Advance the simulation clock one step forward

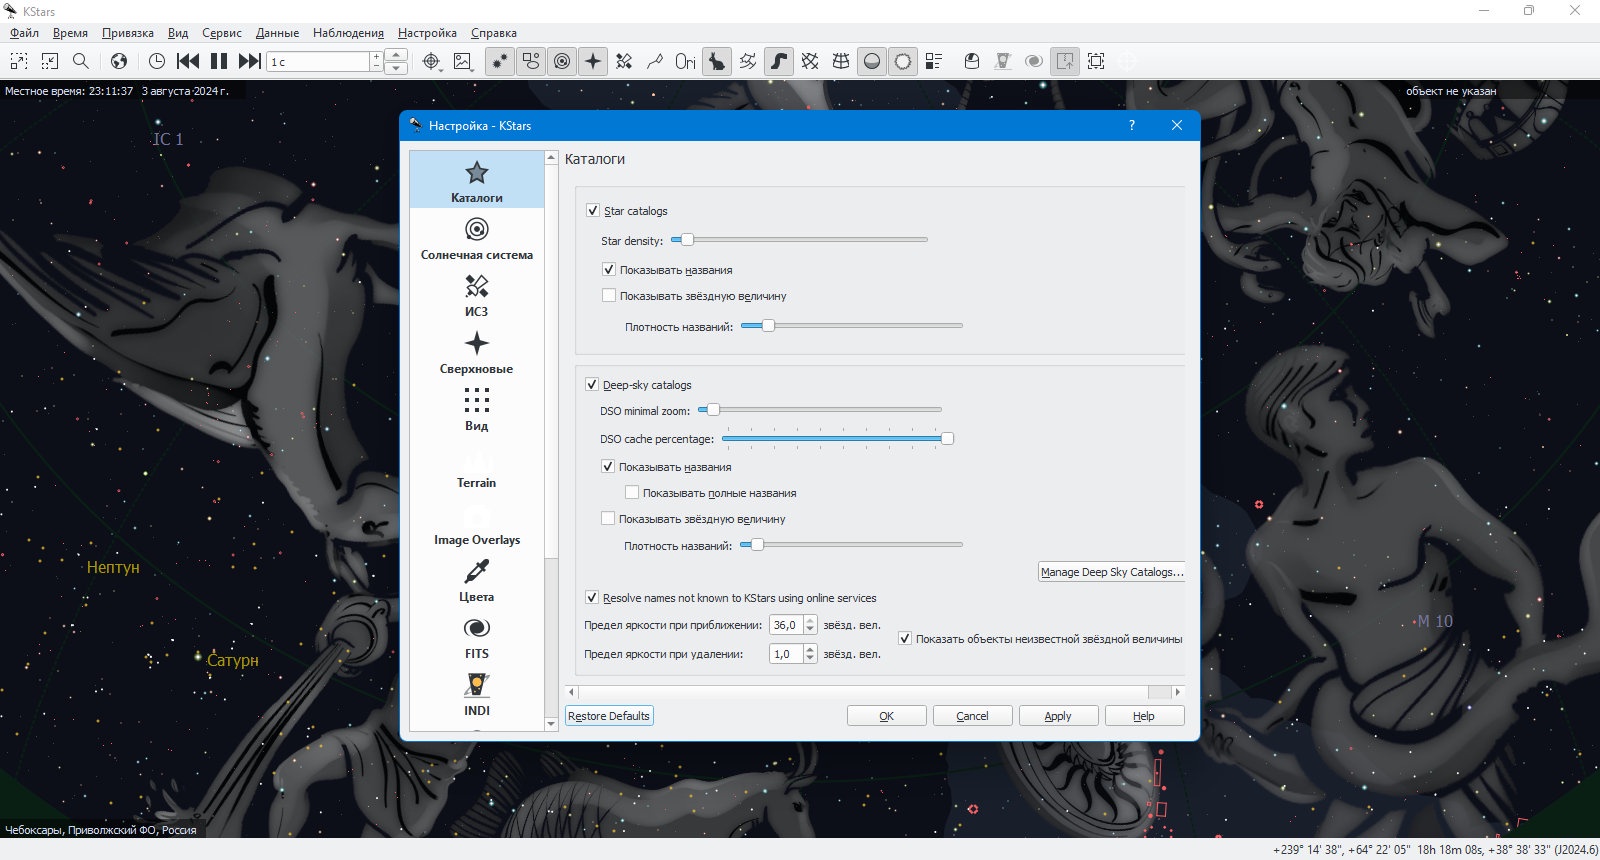coord(250,61)
